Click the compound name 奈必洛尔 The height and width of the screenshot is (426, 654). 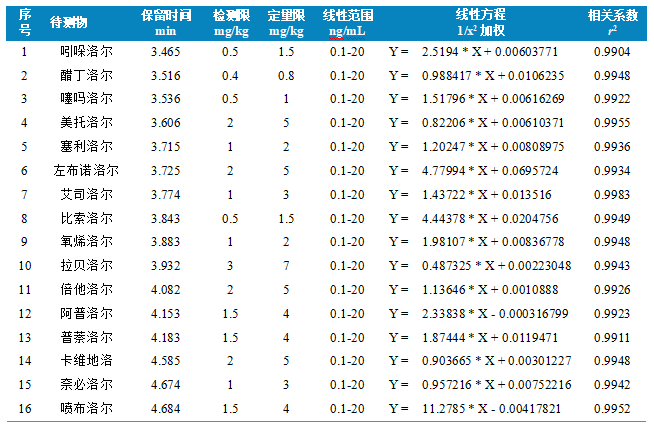click(86, 384)
